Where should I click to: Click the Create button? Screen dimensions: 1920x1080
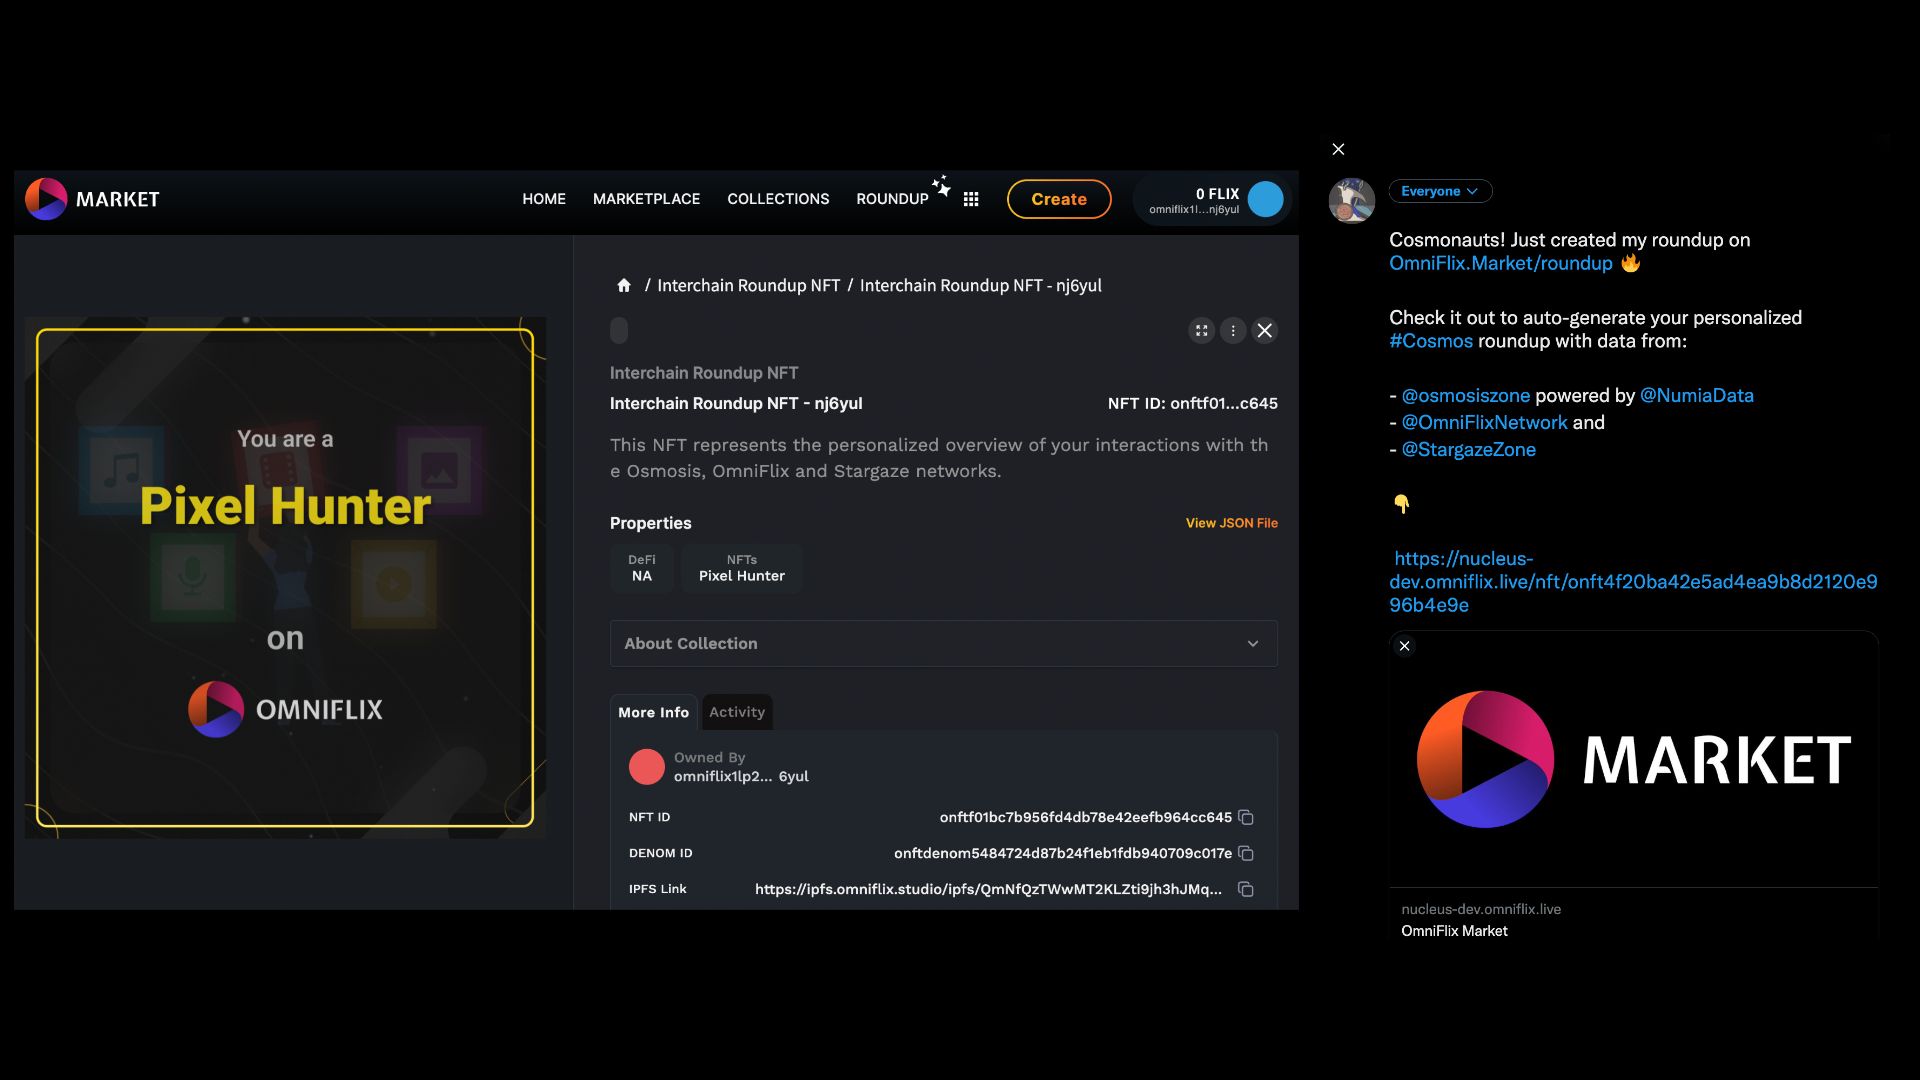pyautogui.click(x=1058, y=199)
